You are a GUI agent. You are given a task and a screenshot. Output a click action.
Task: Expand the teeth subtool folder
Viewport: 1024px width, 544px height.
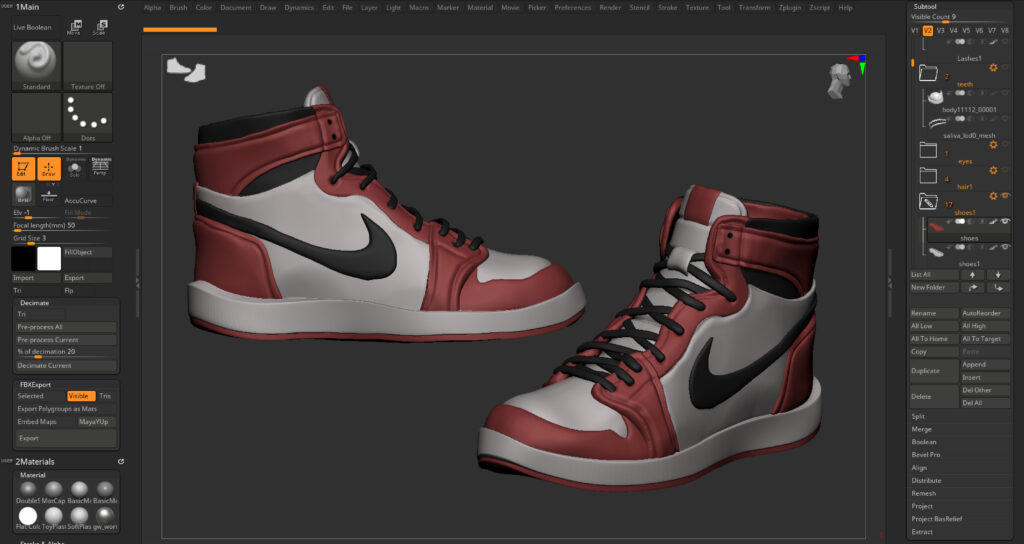[x=928, y=72]
